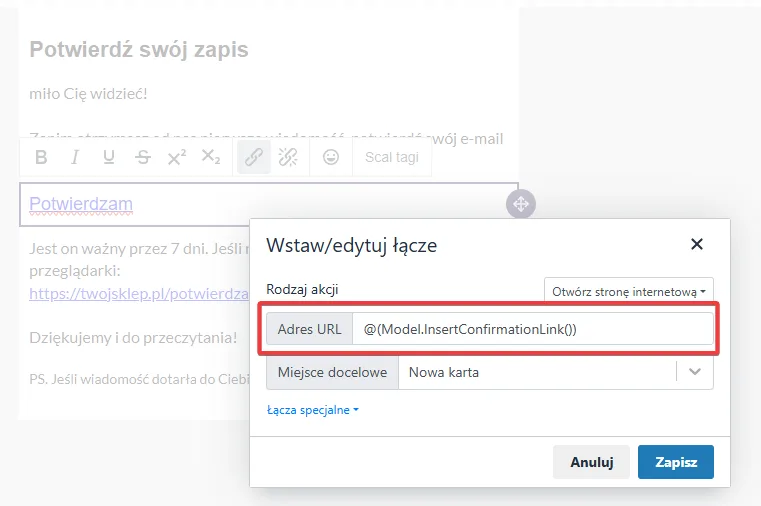Use the move handle beside the Potwierdzam block
Image resolution: width=761 pixels, height=506 pixels.
[521, 204]
